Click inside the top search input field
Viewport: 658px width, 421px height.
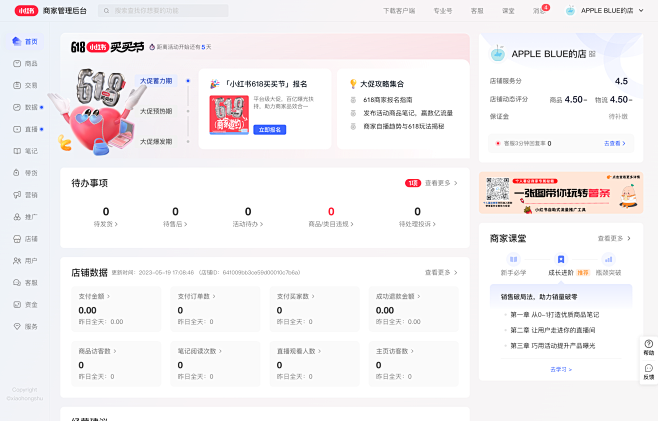(x=163, y=11)
